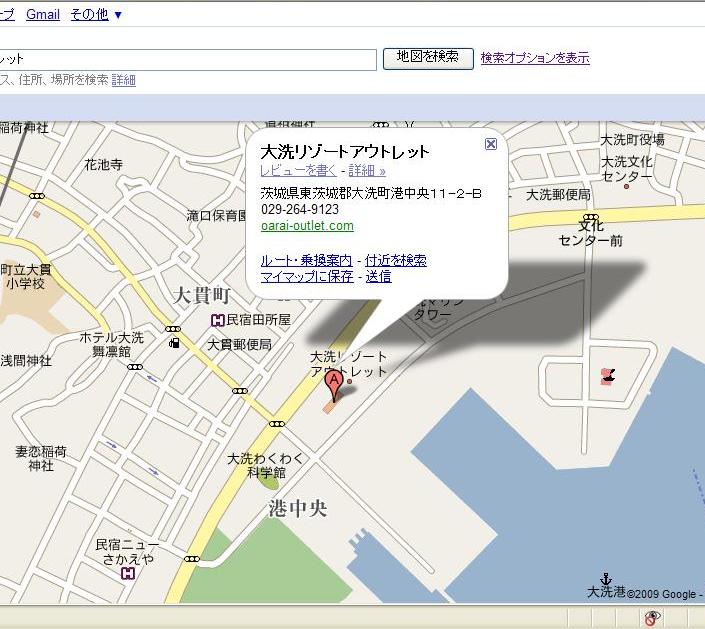Viewport: 705px width, 629px height.
Task: Click the ferry terminal icon on pier
Action: (x=608, y=376)
